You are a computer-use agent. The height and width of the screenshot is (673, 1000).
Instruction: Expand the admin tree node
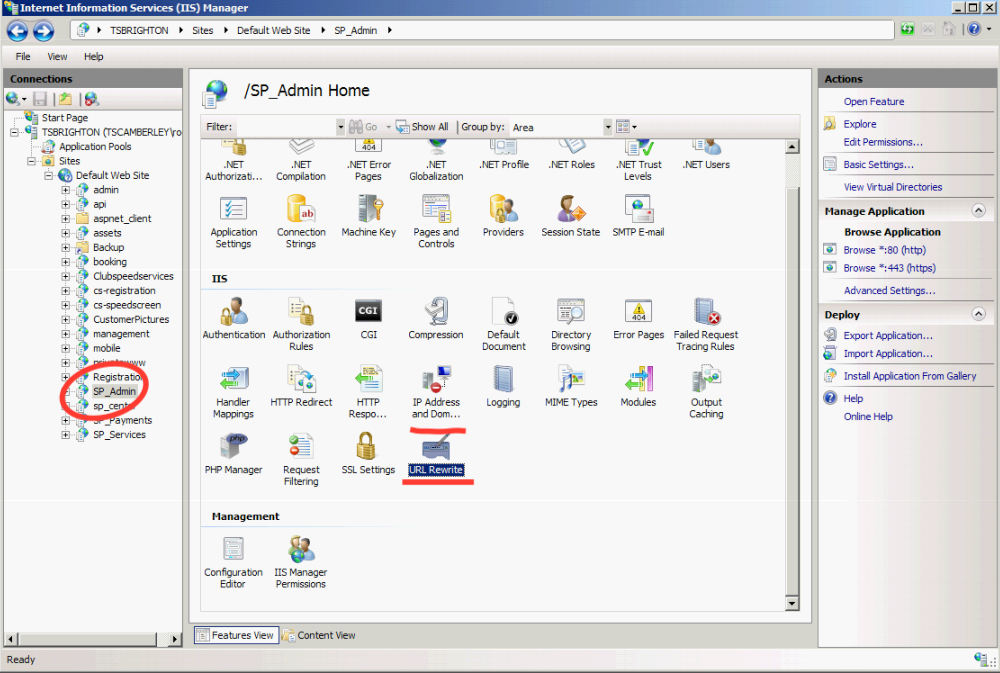pyautogui.click(x=66, y=190)
